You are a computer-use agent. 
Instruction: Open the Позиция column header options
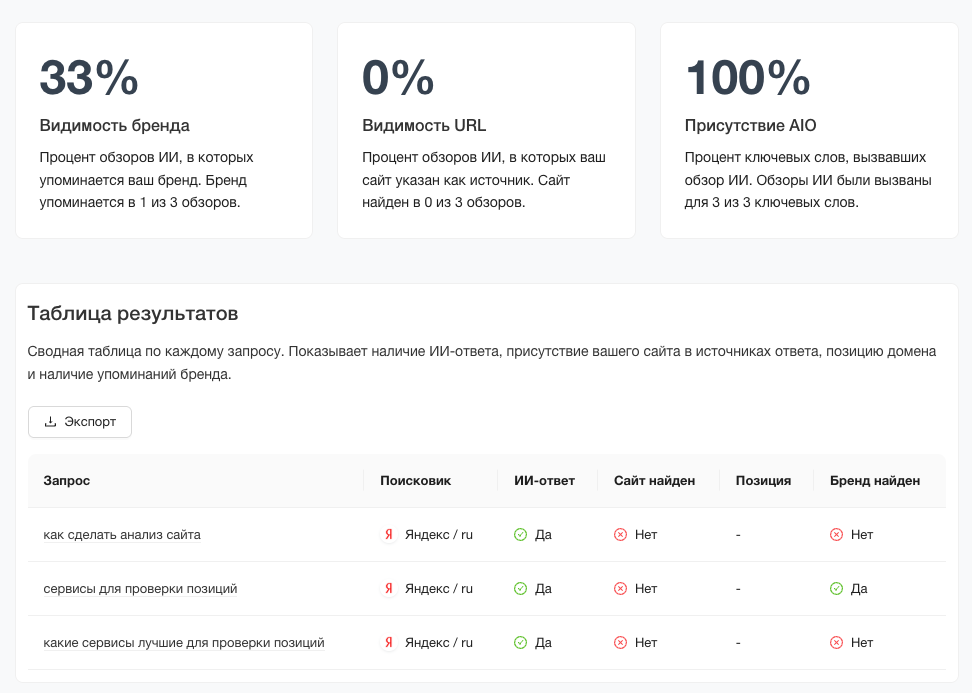[764, 480]
